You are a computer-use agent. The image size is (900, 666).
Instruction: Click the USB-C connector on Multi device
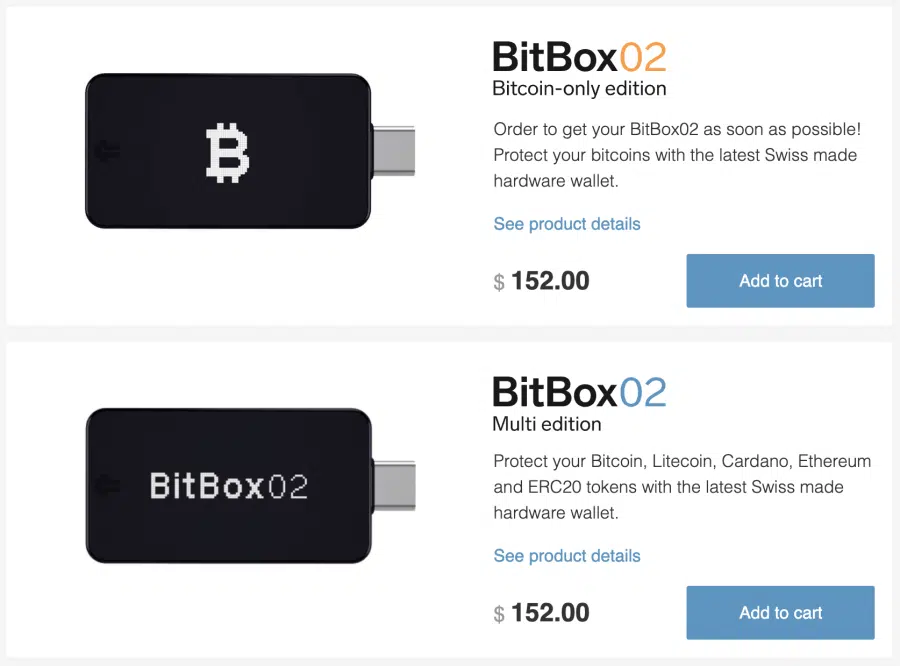(394, 486)
